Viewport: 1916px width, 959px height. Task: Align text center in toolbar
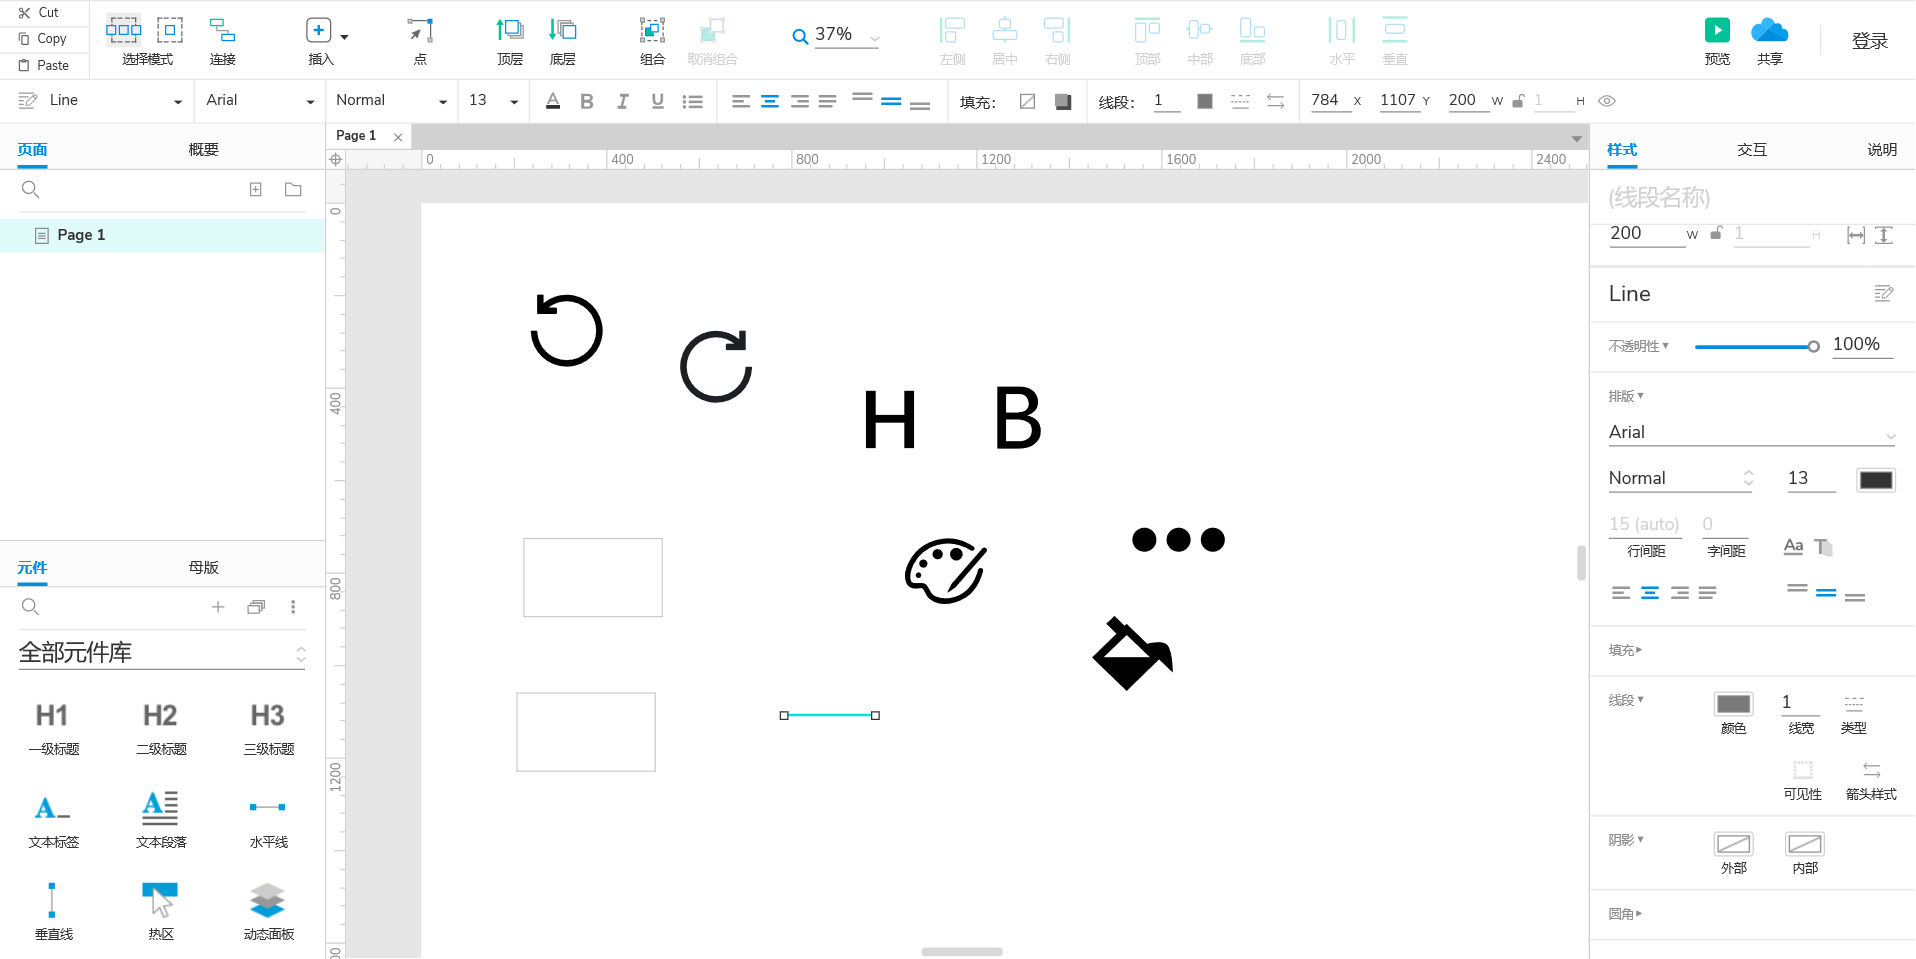tap(770, 101)
